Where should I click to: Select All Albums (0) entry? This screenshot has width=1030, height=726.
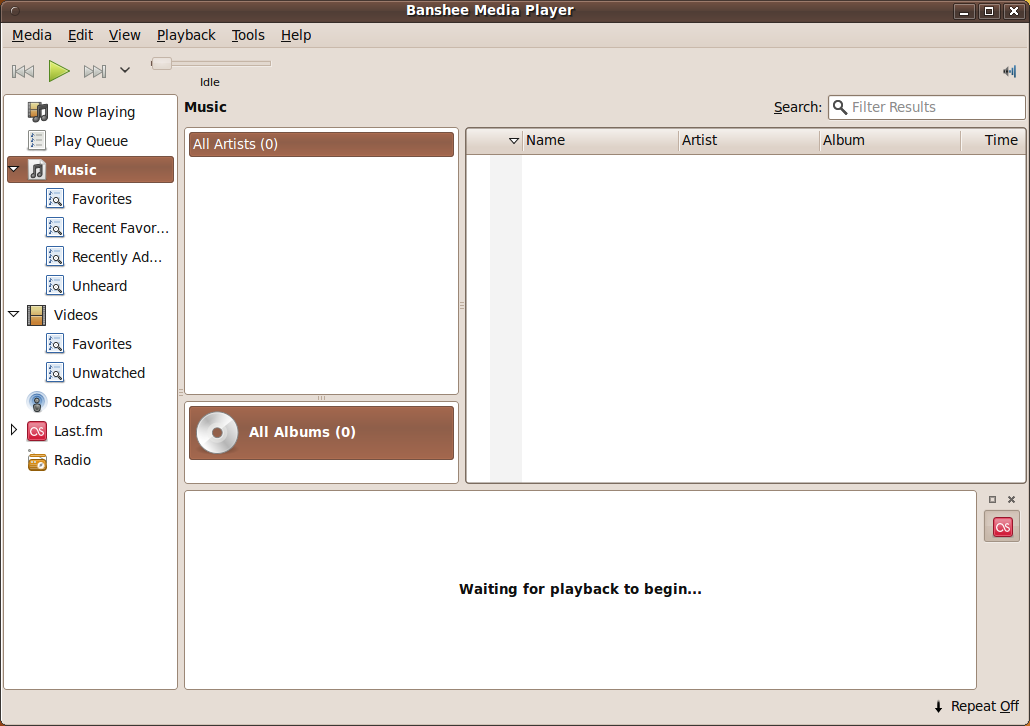[x=321, y=432]
